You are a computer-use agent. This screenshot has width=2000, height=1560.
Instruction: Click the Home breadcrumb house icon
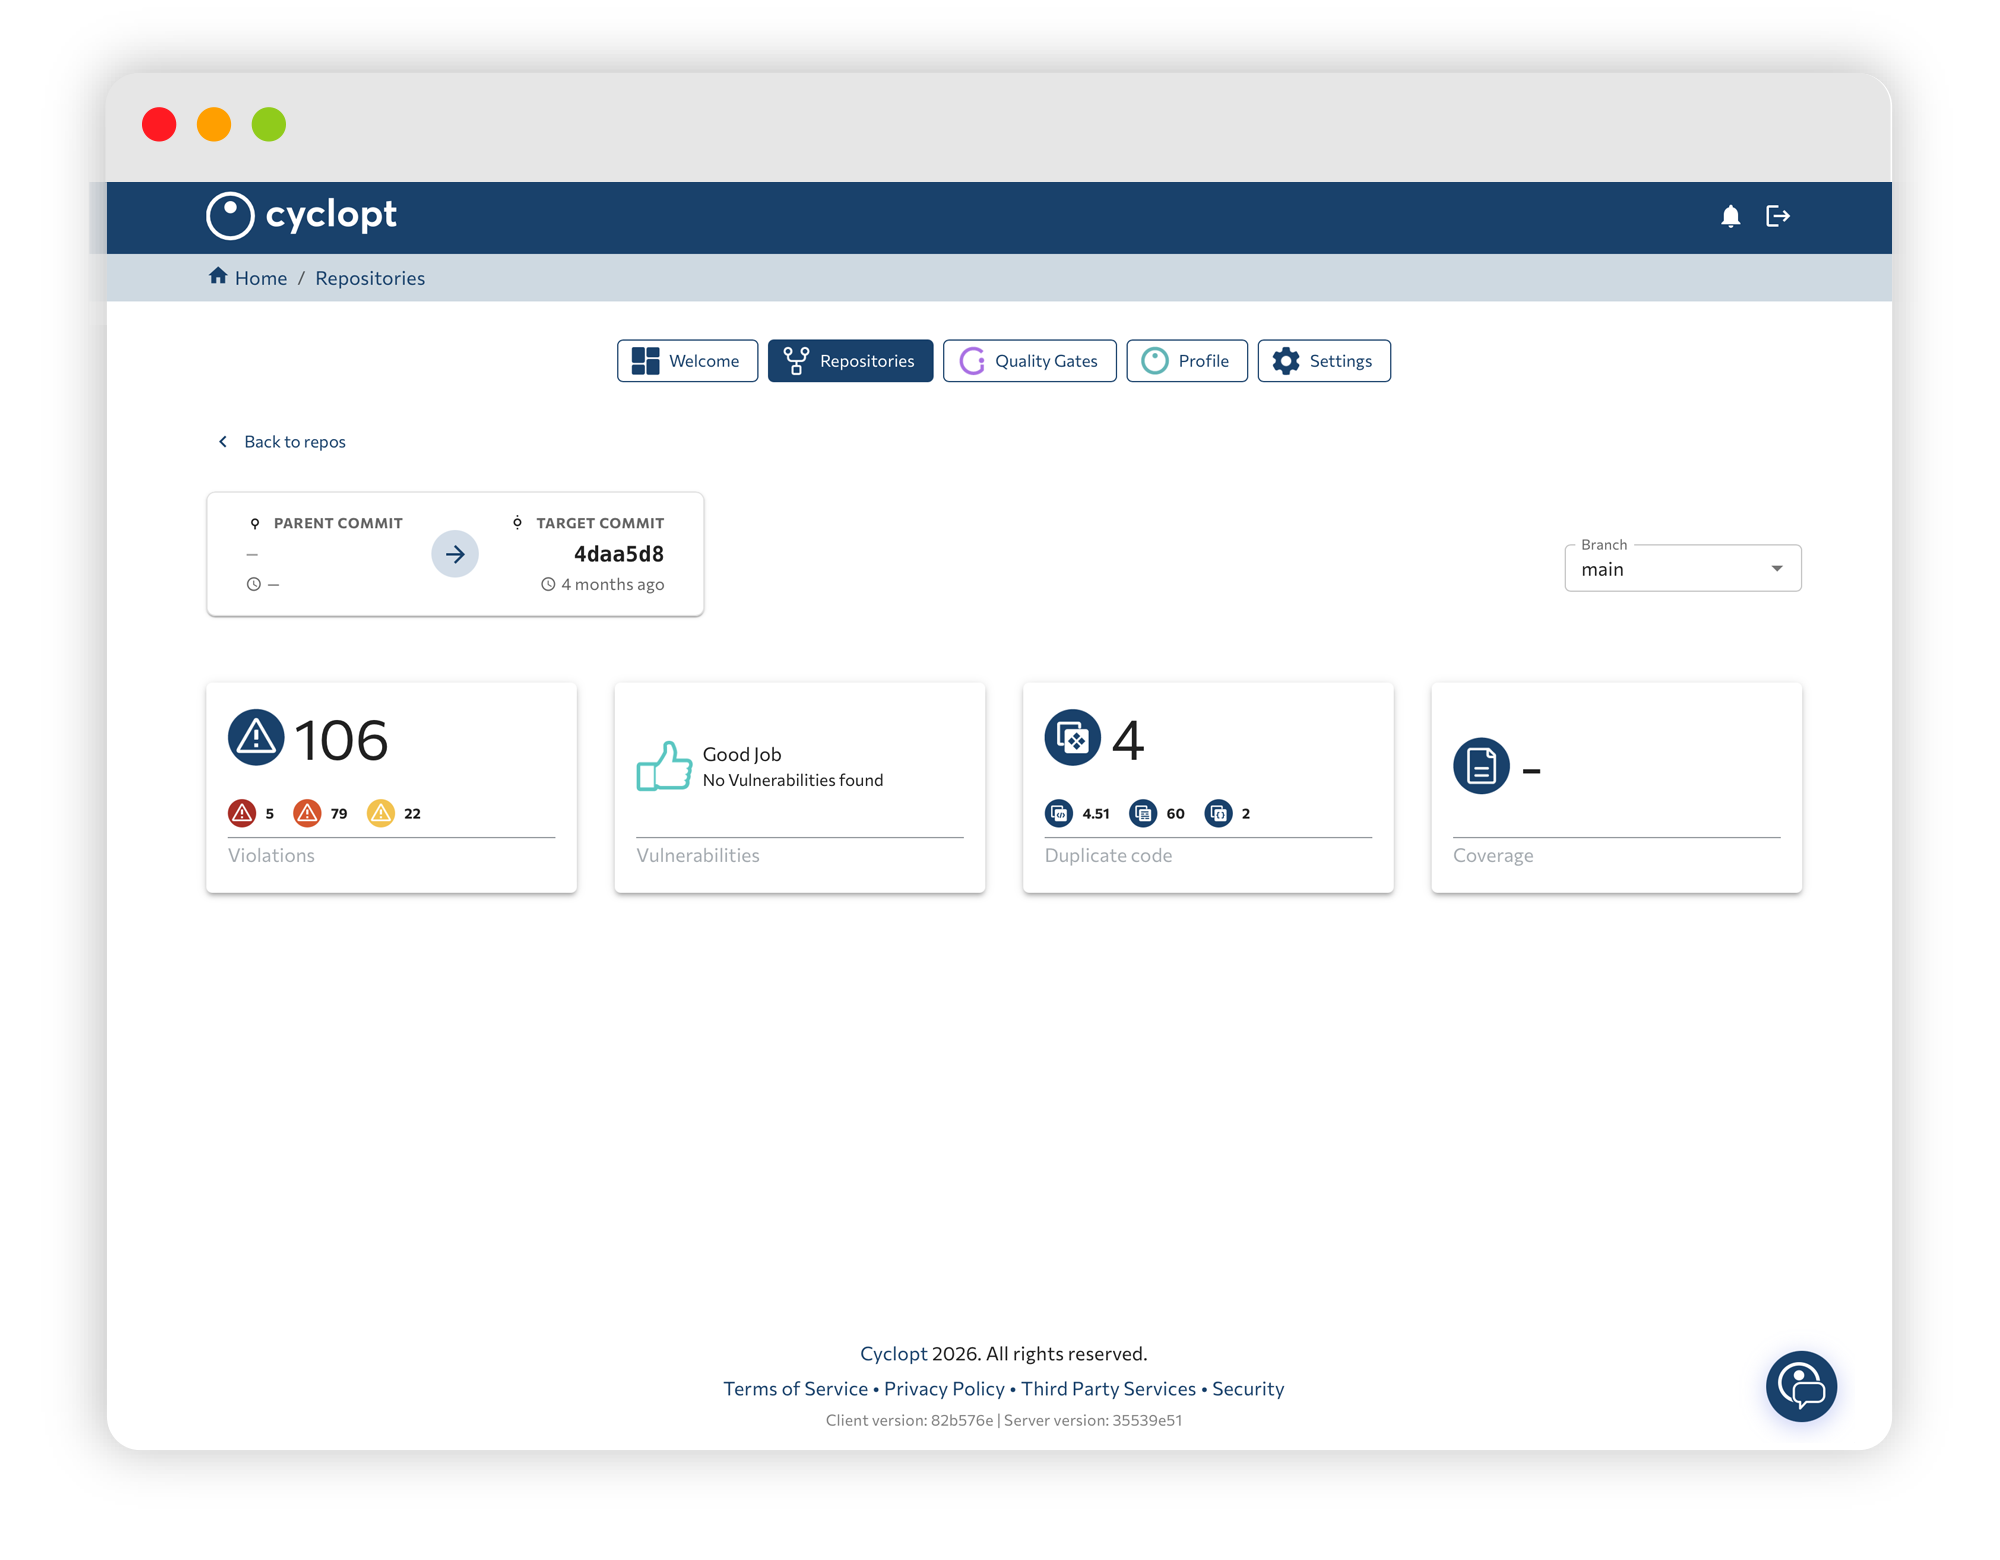click(218, 276)
